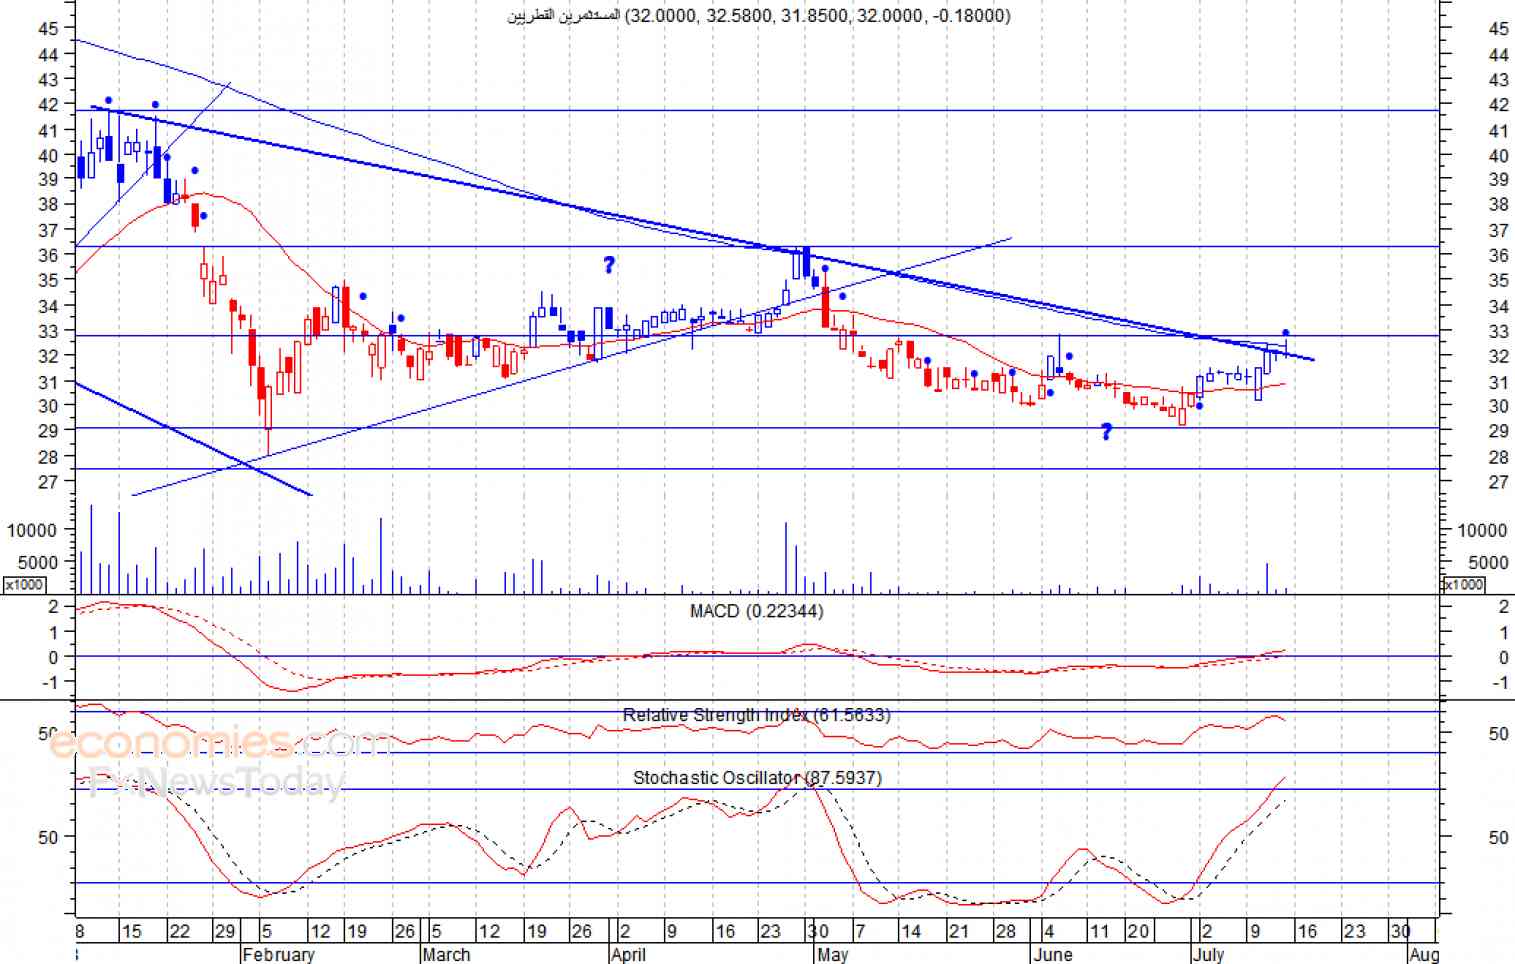The image size is (1515, 964).
Task: Click the chart title showing 32.0000, 32.5800 values
Action: click(x=760, y=16)
